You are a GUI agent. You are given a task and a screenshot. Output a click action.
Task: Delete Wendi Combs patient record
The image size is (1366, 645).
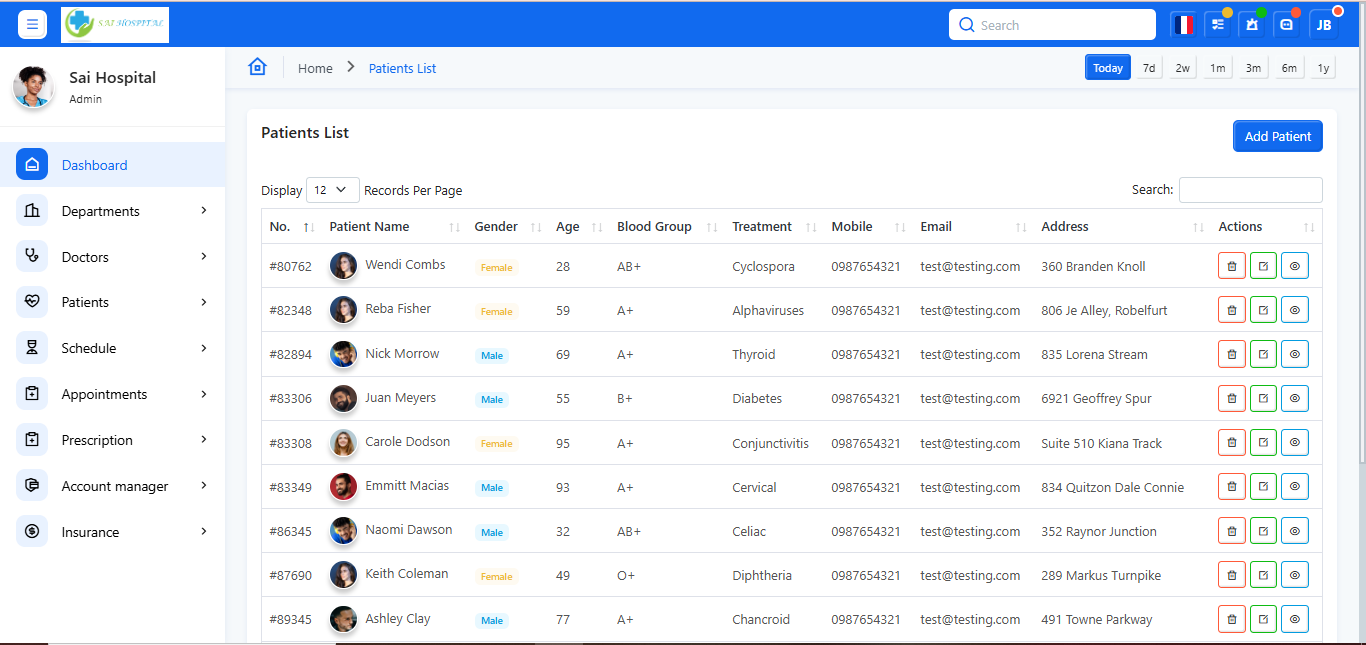(1231, 266)
